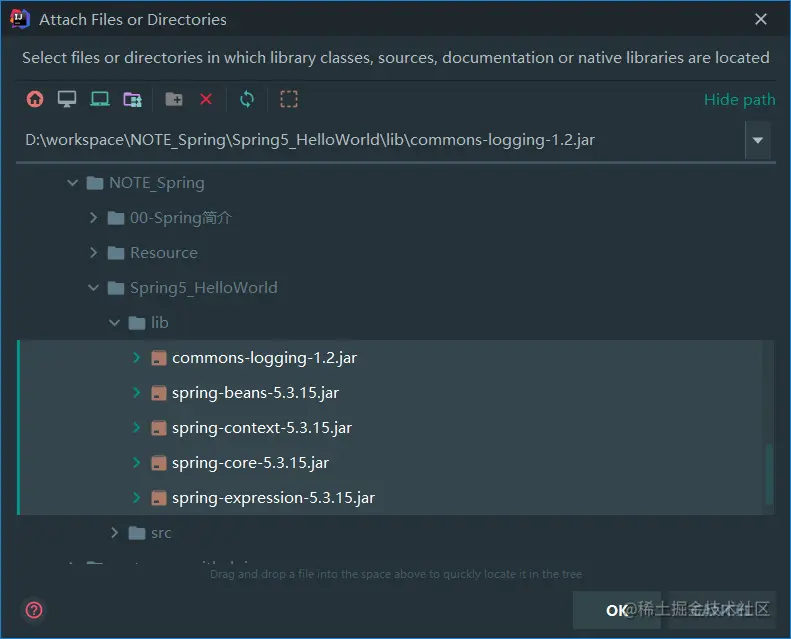The width and height of the screenshot is (791, 639).
Task: Delete selected item with red X icon
Action: point(206,99)
